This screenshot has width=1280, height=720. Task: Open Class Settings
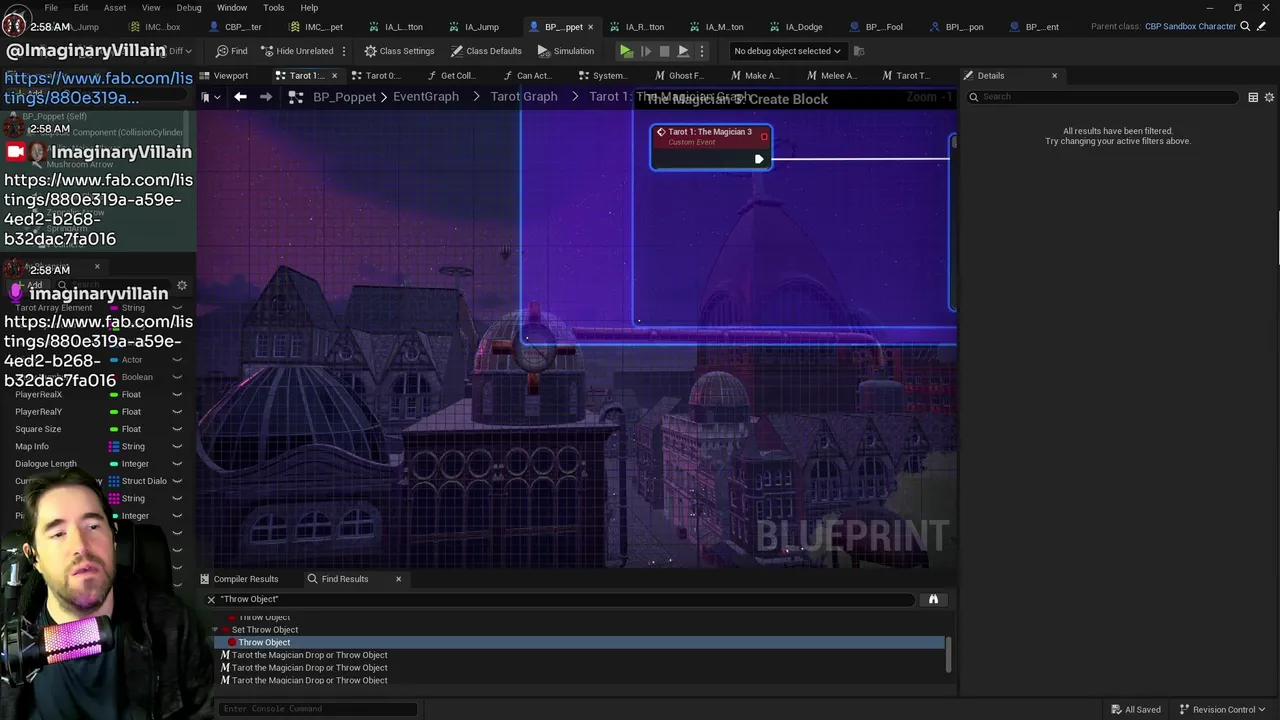399,51
